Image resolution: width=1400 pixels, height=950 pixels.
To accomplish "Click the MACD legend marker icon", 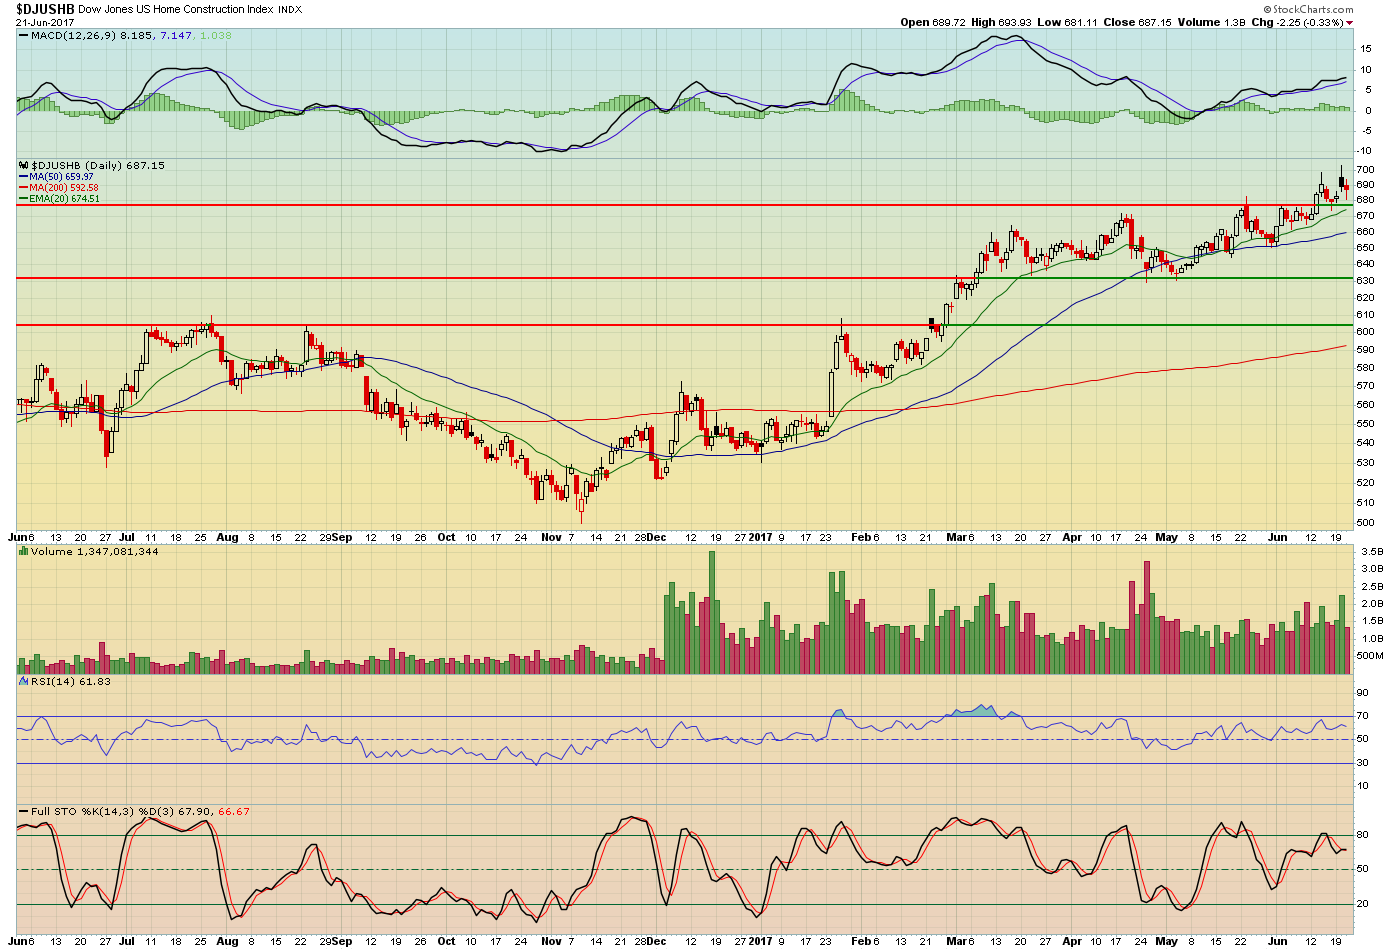I will [23, 36].
